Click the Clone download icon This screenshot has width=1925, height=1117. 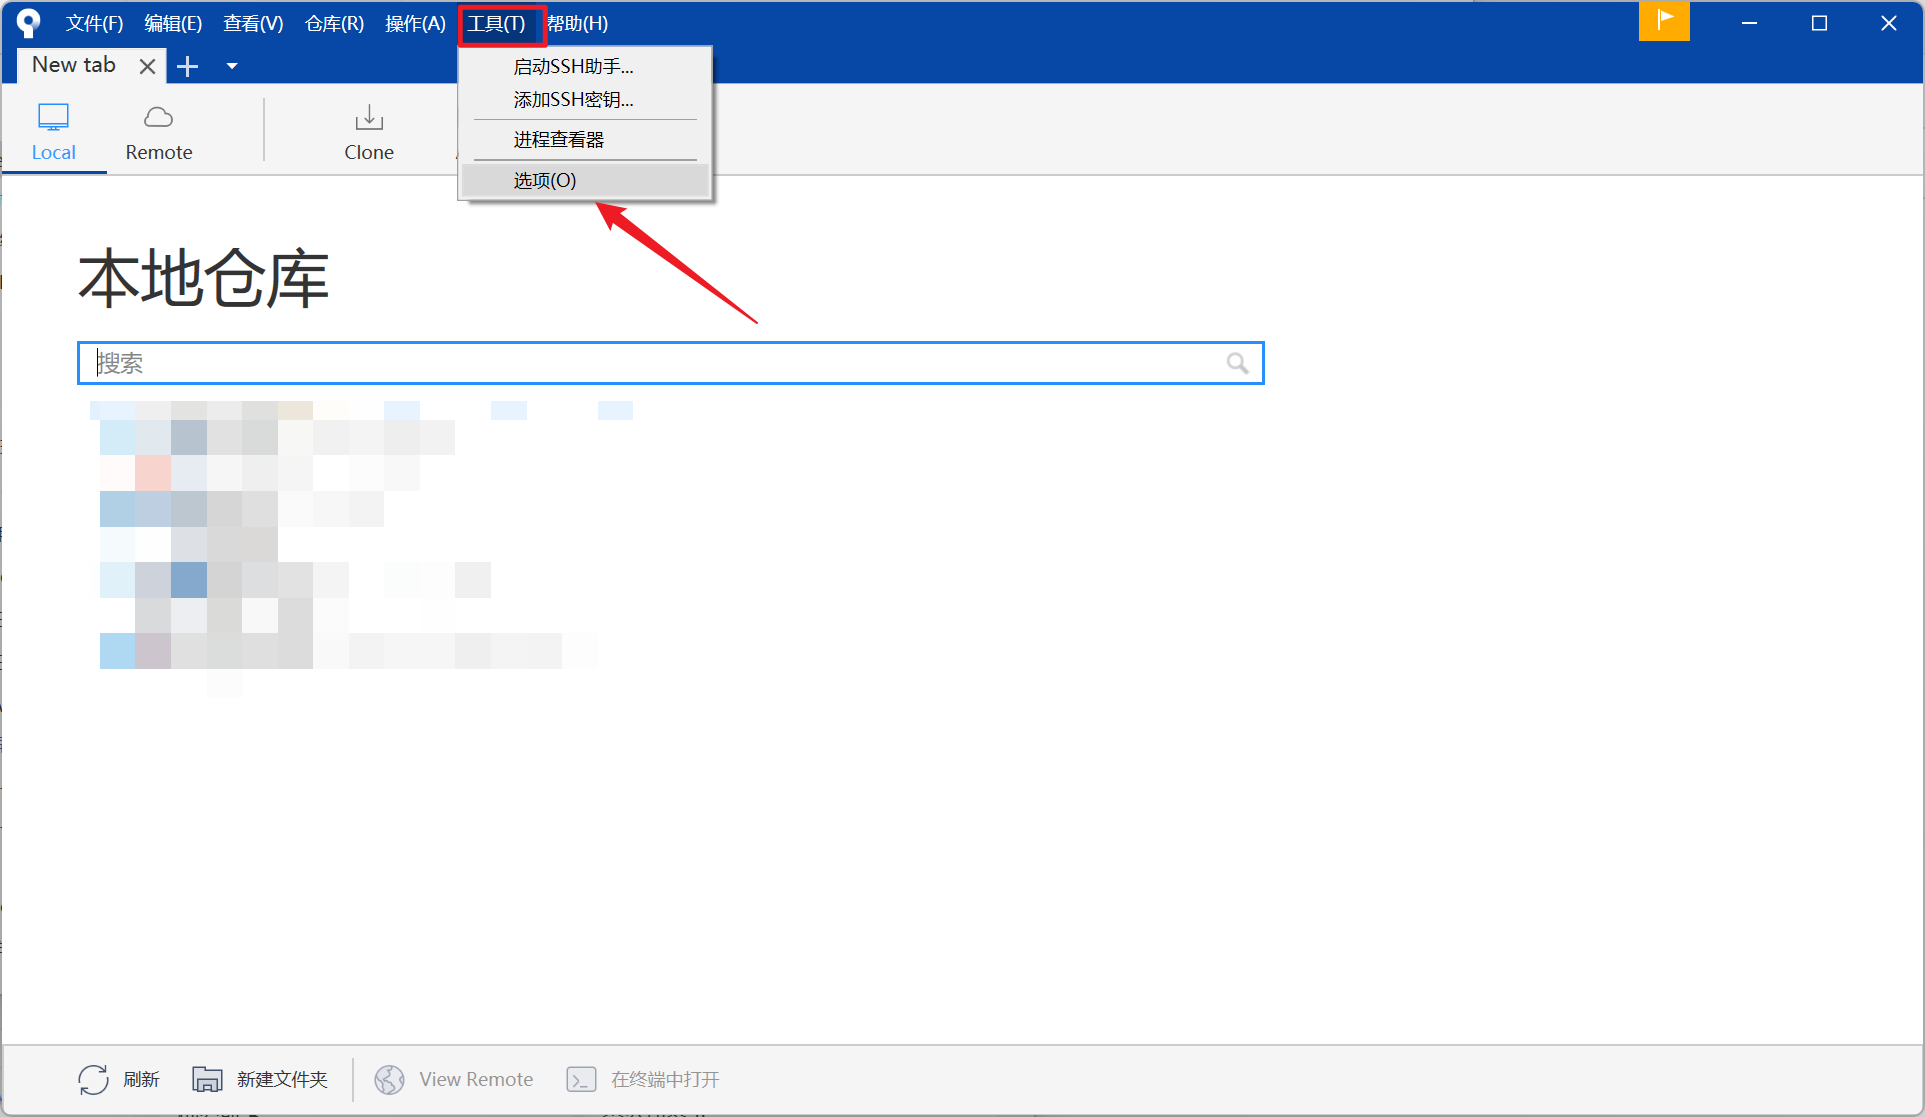(369, 118)
